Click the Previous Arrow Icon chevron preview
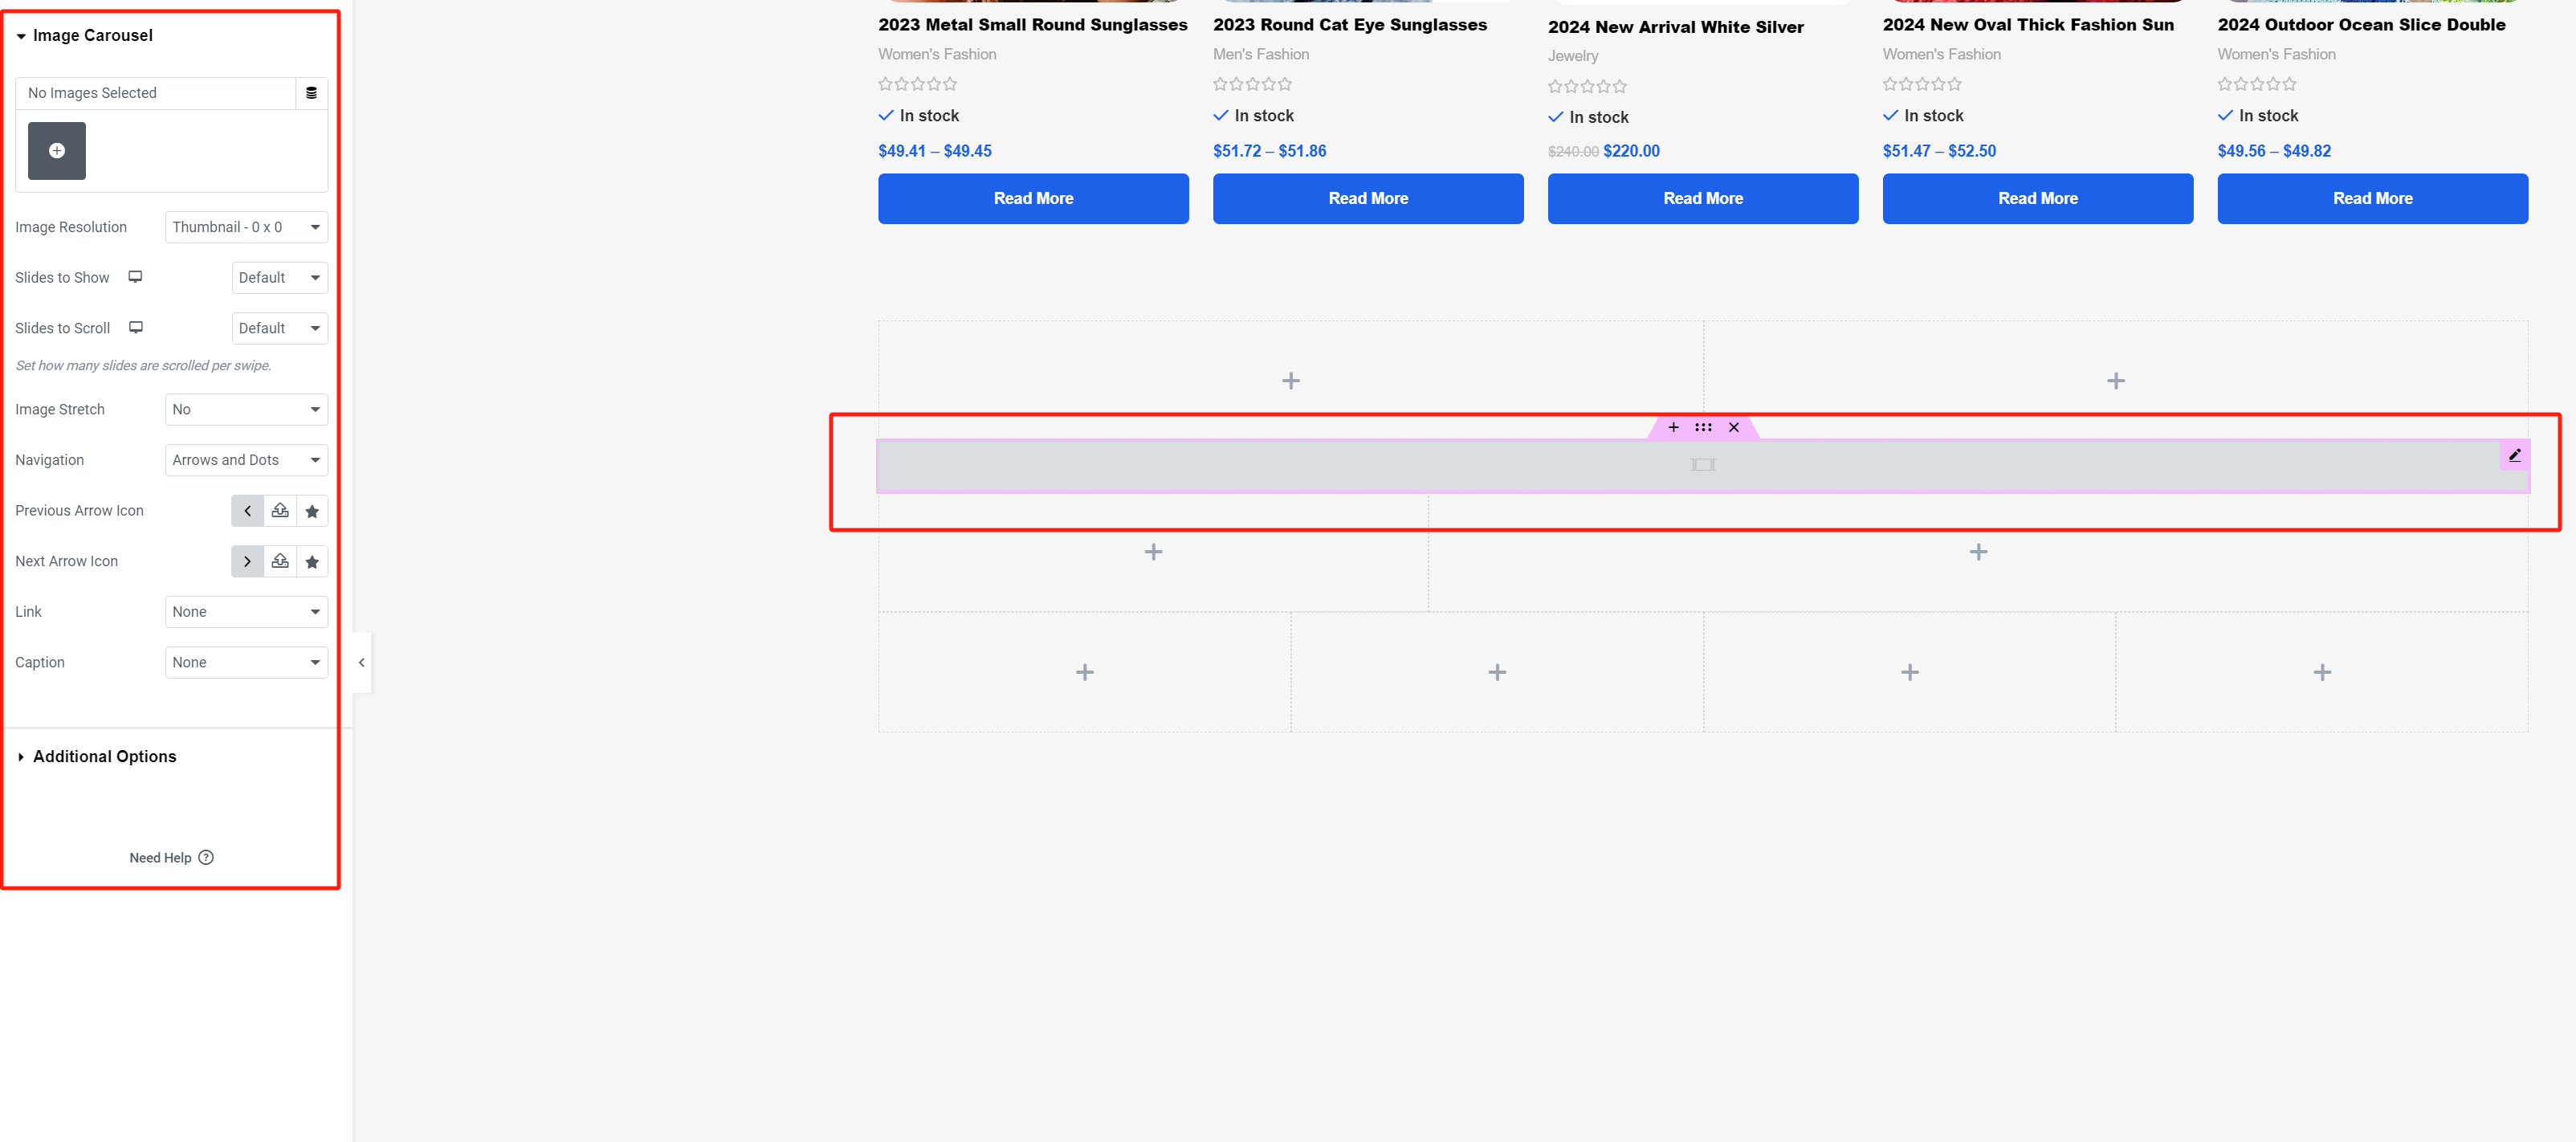The height and width of the screenshot is (1142, 2576). (x=247, y=510)
